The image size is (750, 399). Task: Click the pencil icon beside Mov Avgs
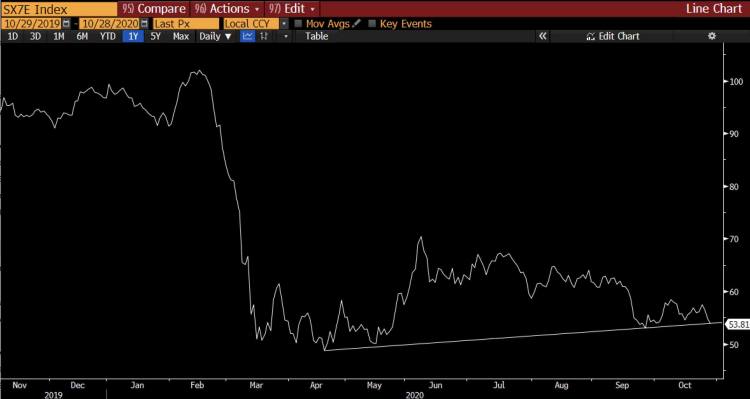pos(356,23)
